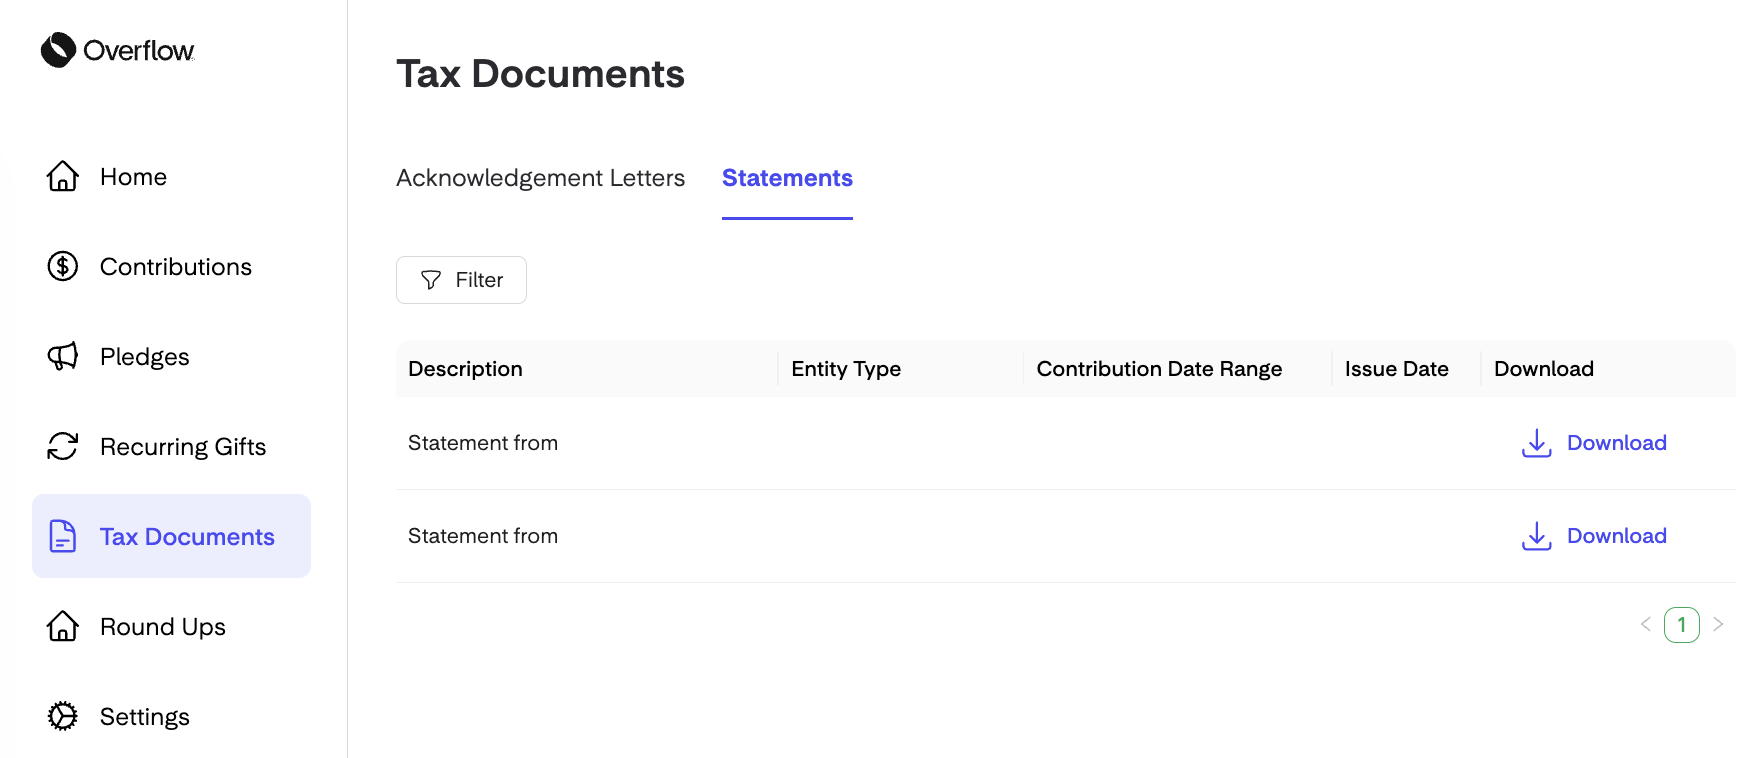Image resolution: width=1748 pixels, height=758 pixels.
Task: Click the Overflow logo icon
Action: pos(58,50)
